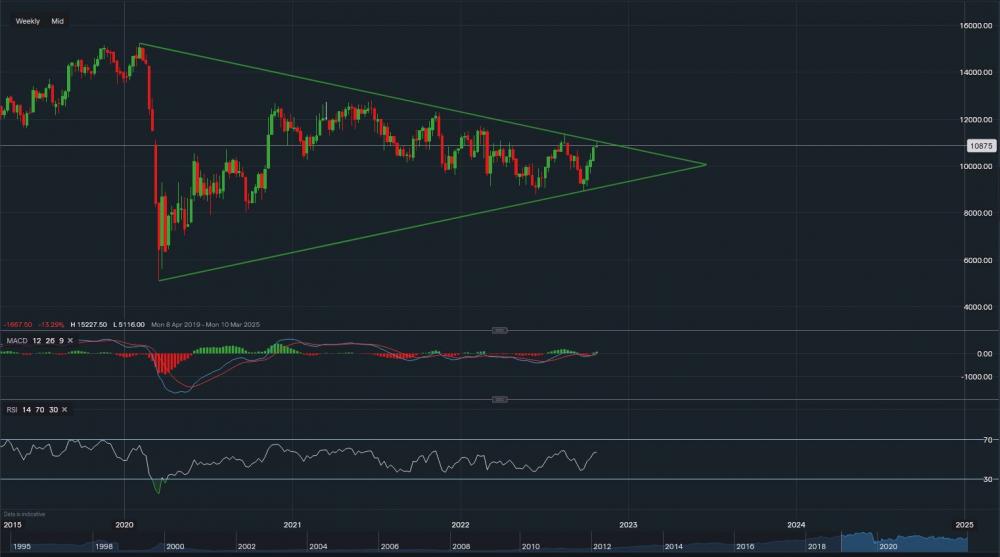Click the triangle apex where trendlines meet
The image size is (1000, 557).
click(x=706, y=164)
